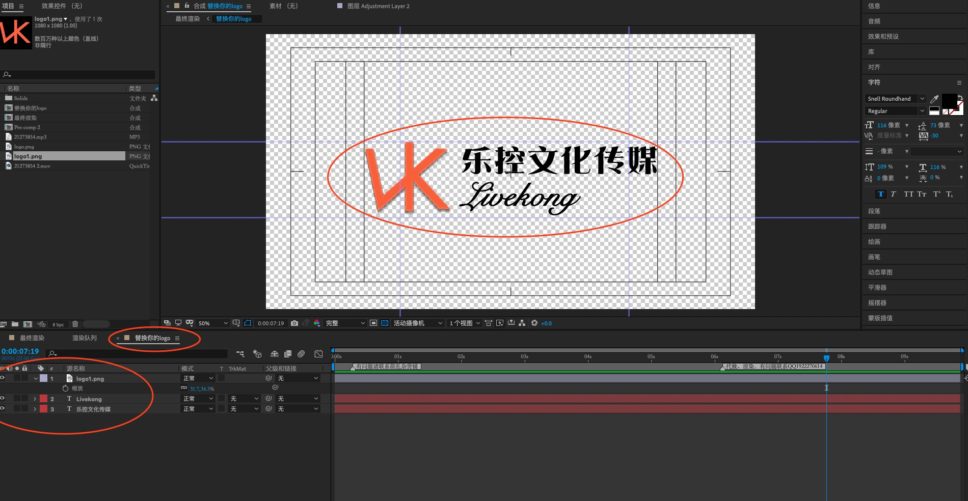
Task: Click the snapshot camera icon in viewer
Action: click(x=294, y=323)
